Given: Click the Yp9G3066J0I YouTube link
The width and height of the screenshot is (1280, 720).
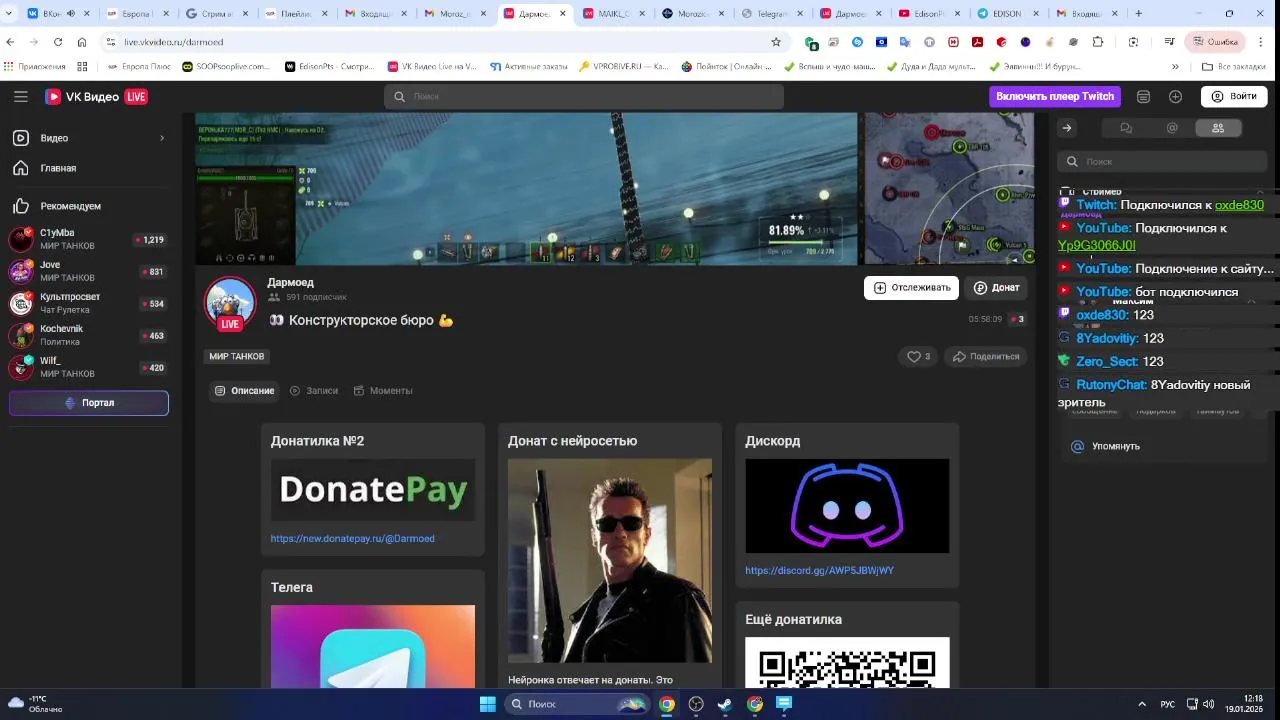Looking at the screenshot, I should tap(1096, 245).
